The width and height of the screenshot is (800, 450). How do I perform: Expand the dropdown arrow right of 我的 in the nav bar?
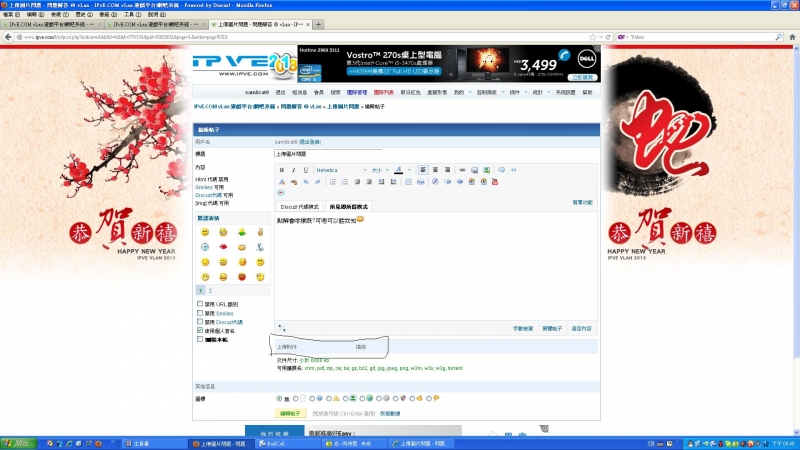(470, 92)
